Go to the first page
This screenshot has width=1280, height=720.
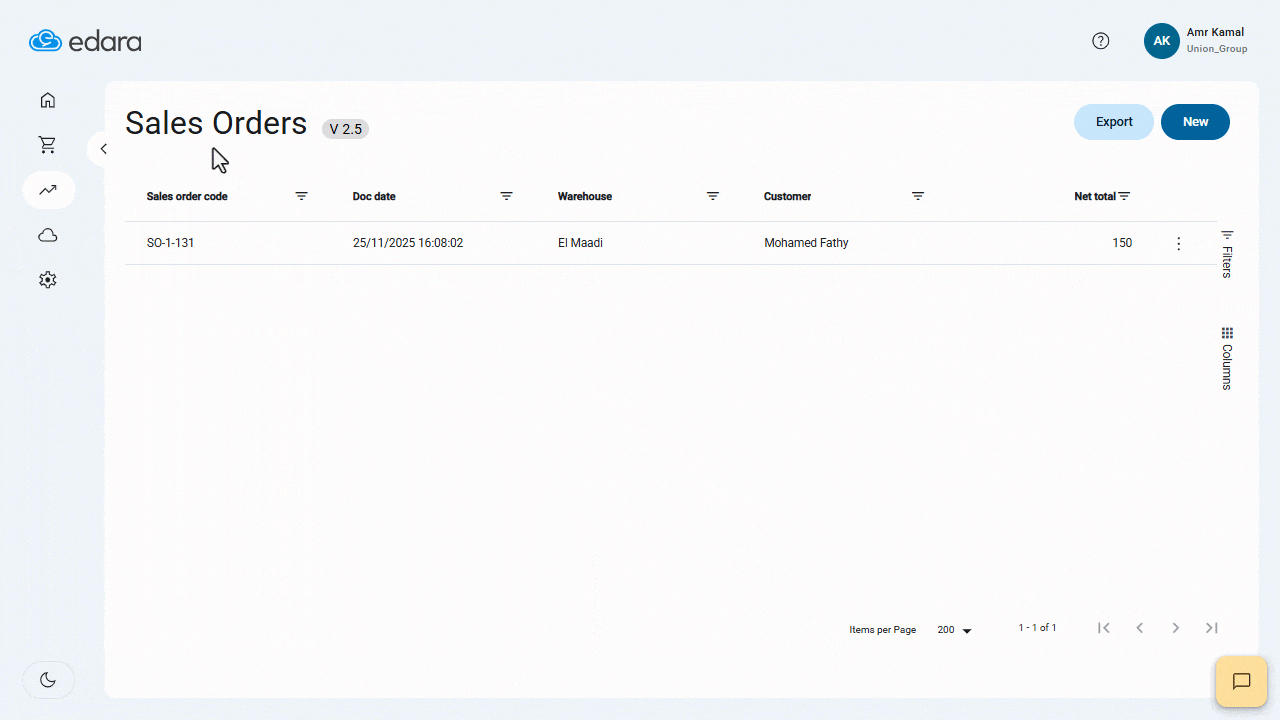click(1104, 628)
